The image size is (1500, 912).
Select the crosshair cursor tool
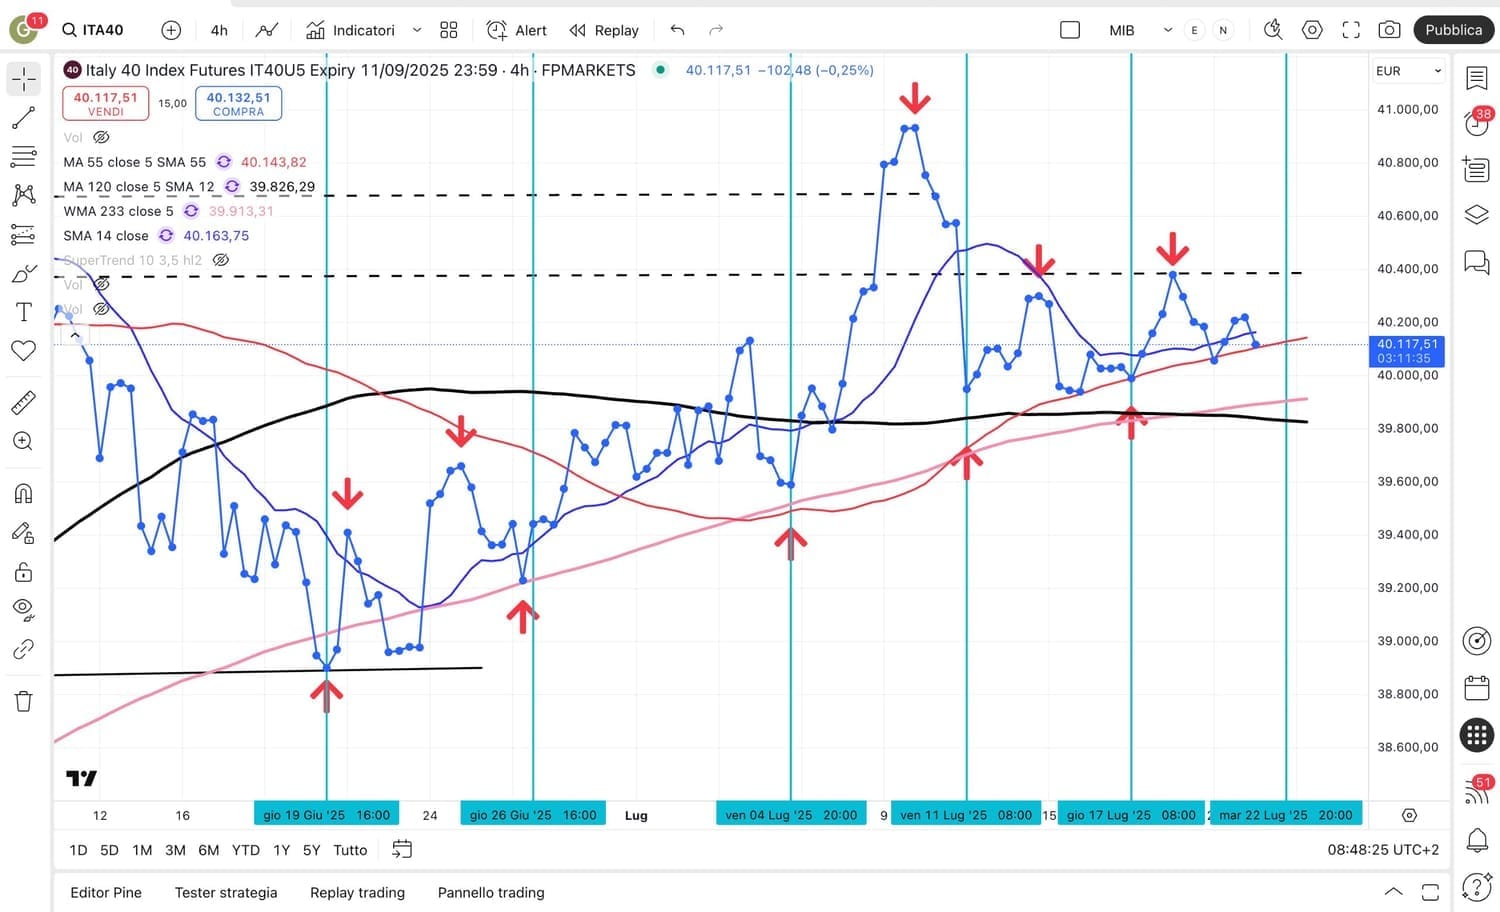click(24, 78)
